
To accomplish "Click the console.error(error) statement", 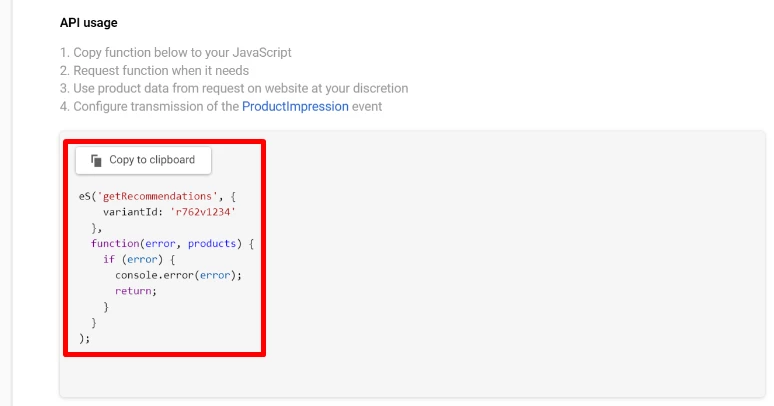I will [x=179, y=275].
